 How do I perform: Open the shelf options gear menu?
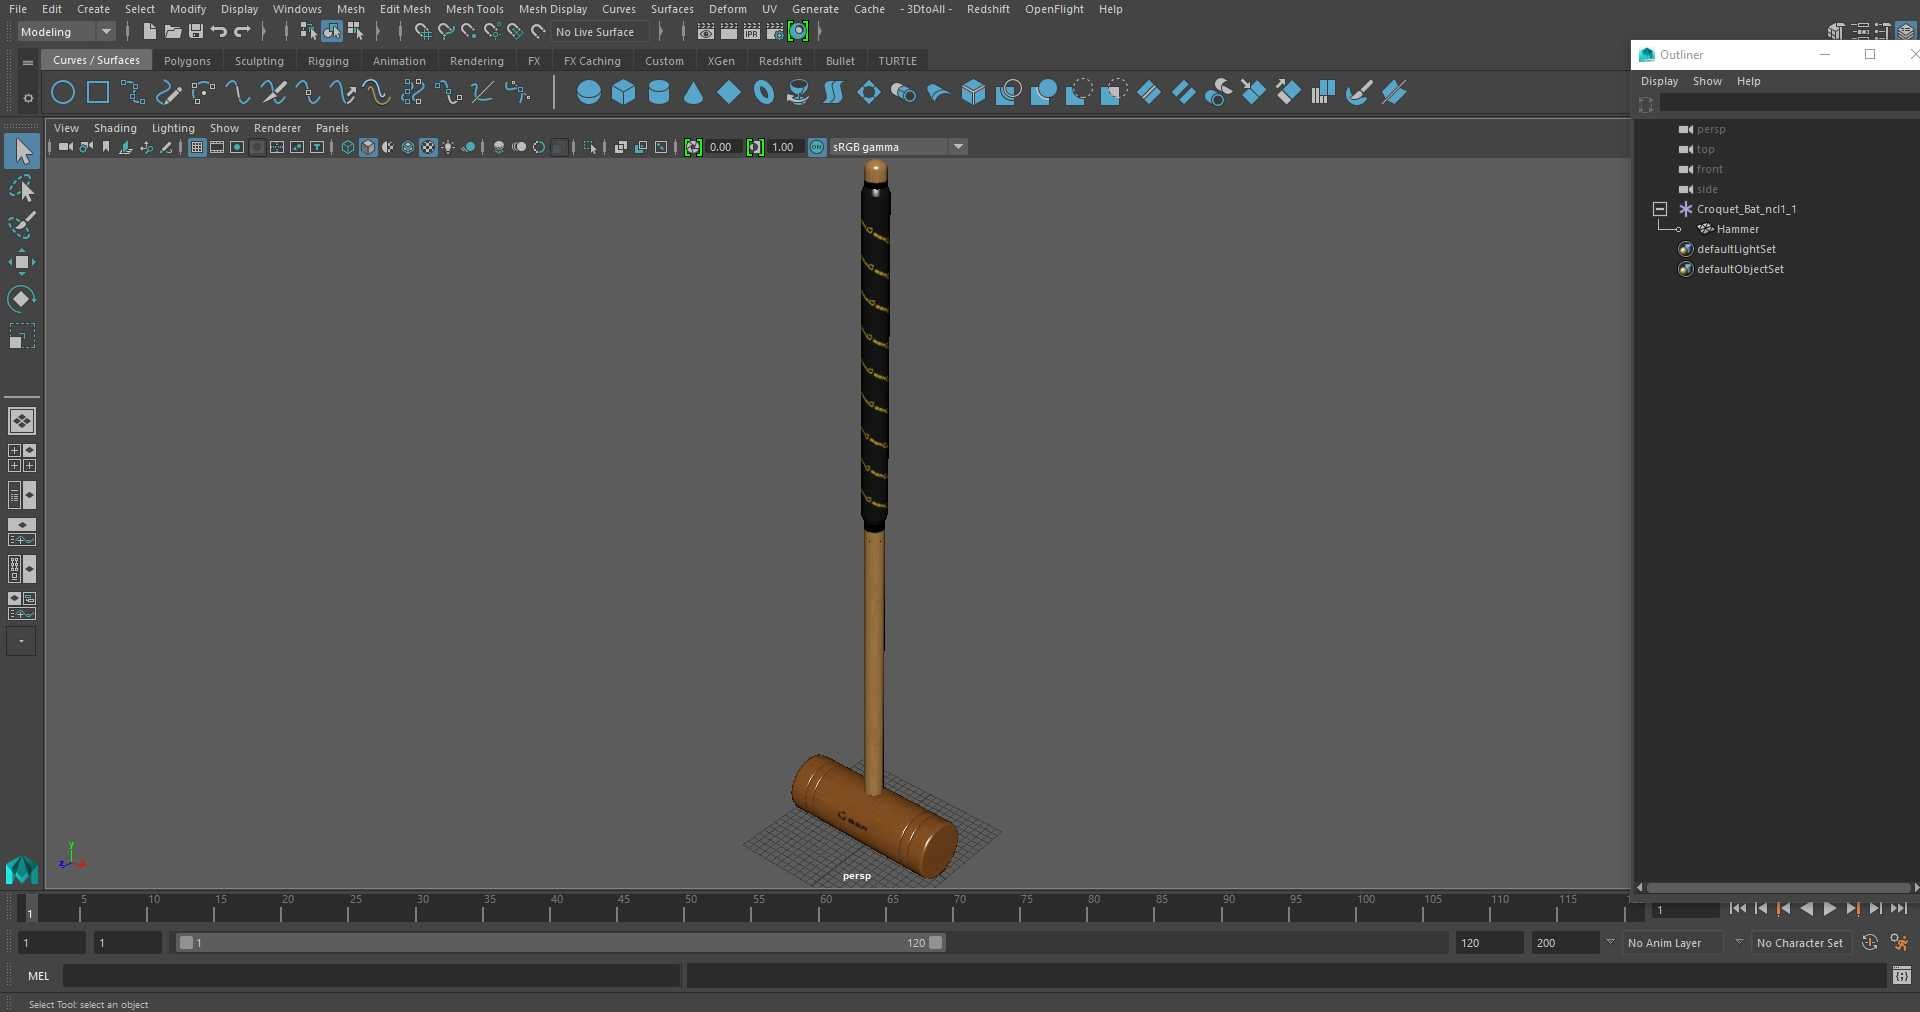[28, 98]
